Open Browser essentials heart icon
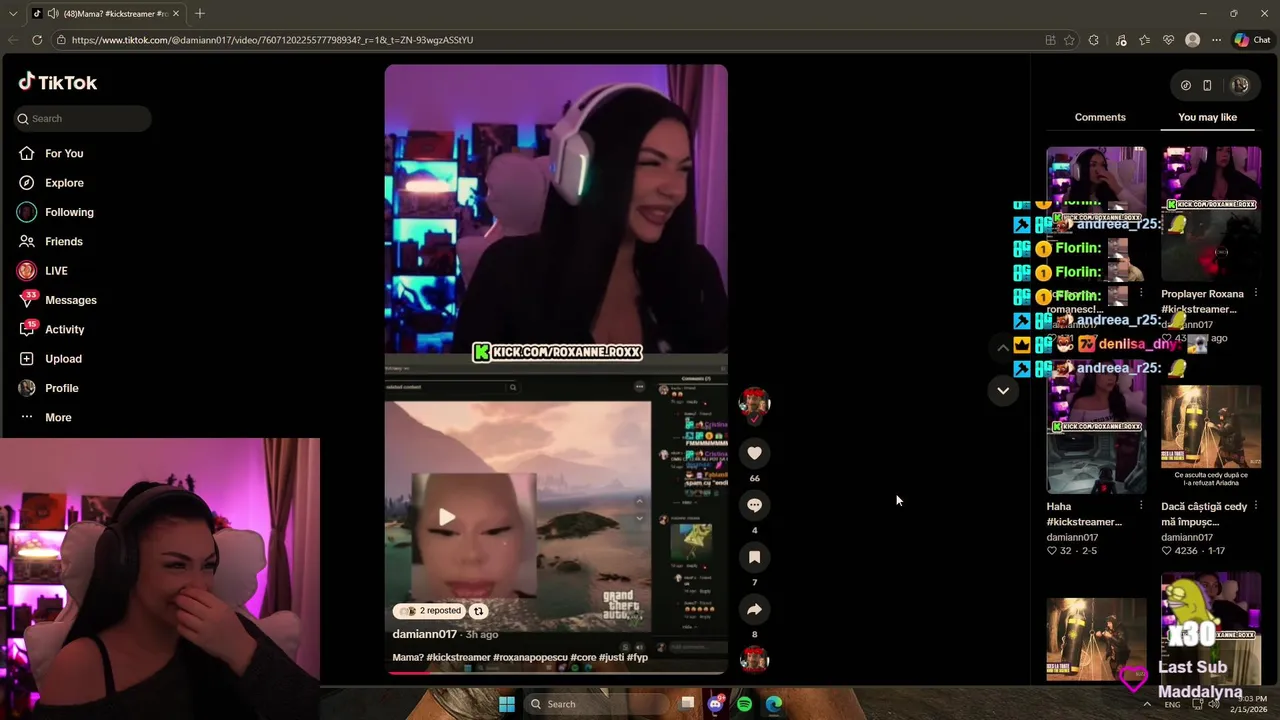The width and height of the screenshot is (1280, 720). [1169, 40]
